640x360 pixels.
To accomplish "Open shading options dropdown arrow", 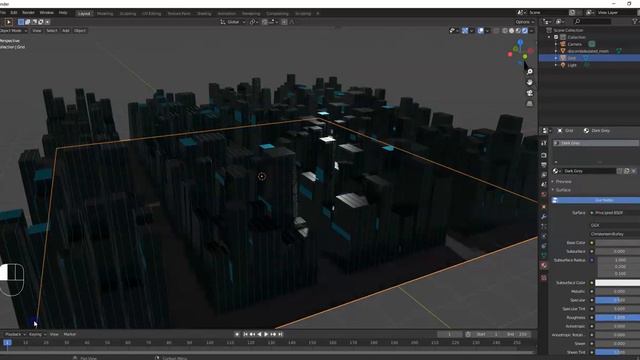I will pyautogui.click(x=531, y=31).
